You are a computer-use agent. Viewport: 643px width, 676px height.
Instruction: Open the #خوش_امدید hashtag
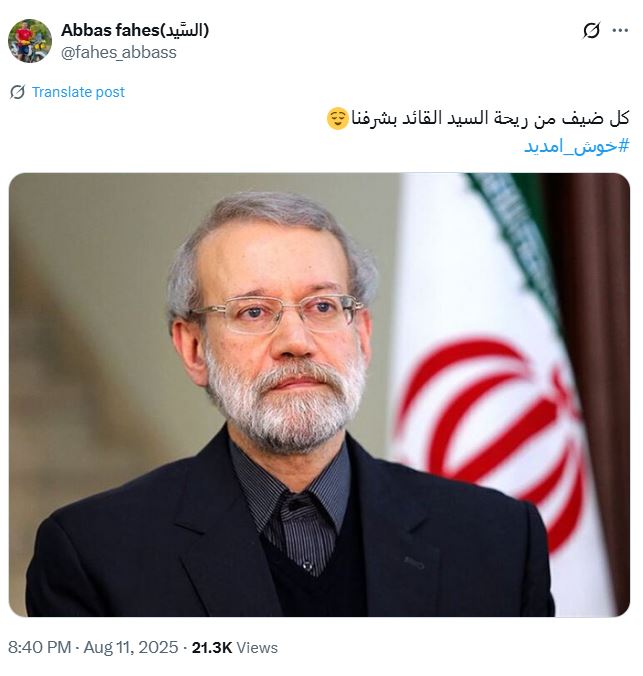pyautogui.click(x=577, y=147)
